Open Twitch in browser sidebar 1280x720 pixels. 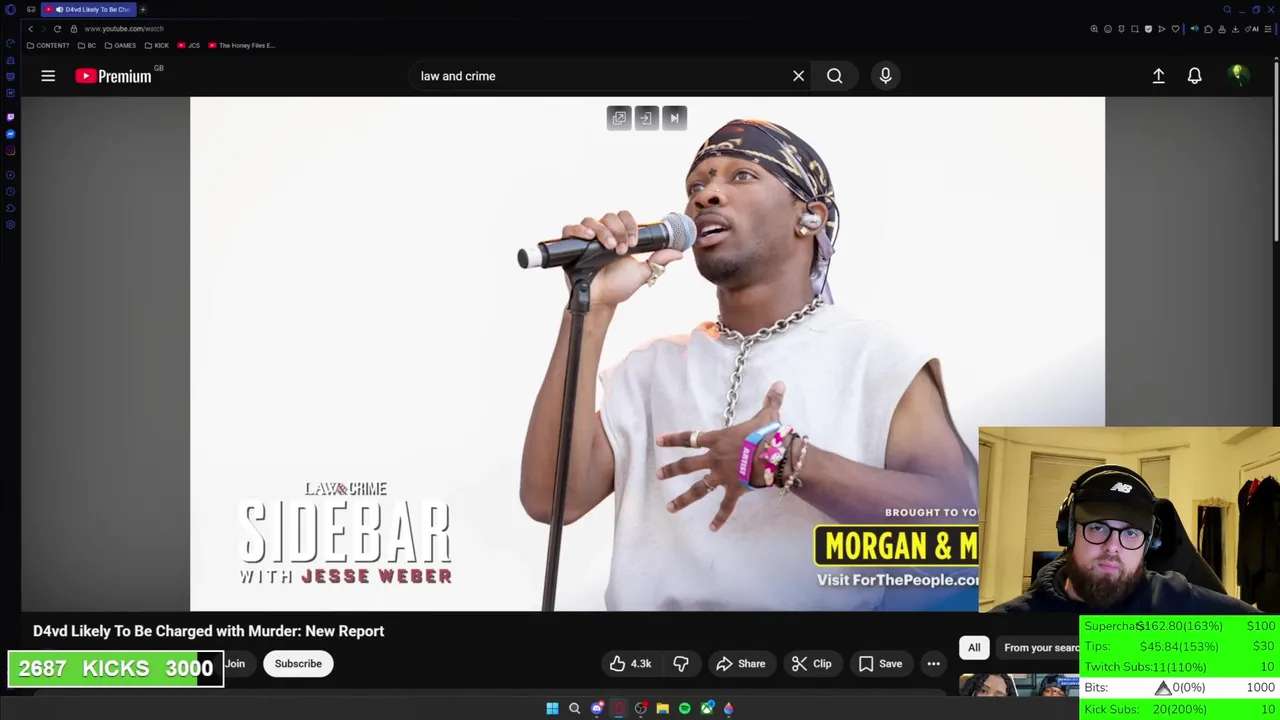point(10,117)
